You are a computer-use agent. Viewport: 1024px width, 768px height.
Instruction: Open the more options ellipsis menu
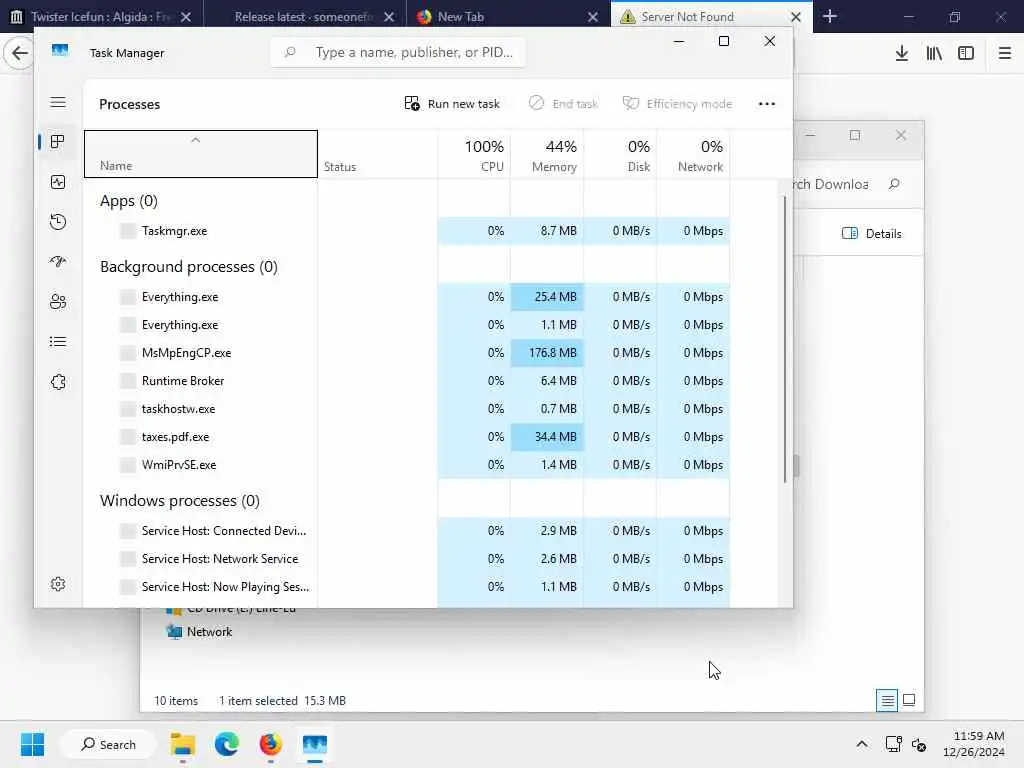[x=767, y=104]
